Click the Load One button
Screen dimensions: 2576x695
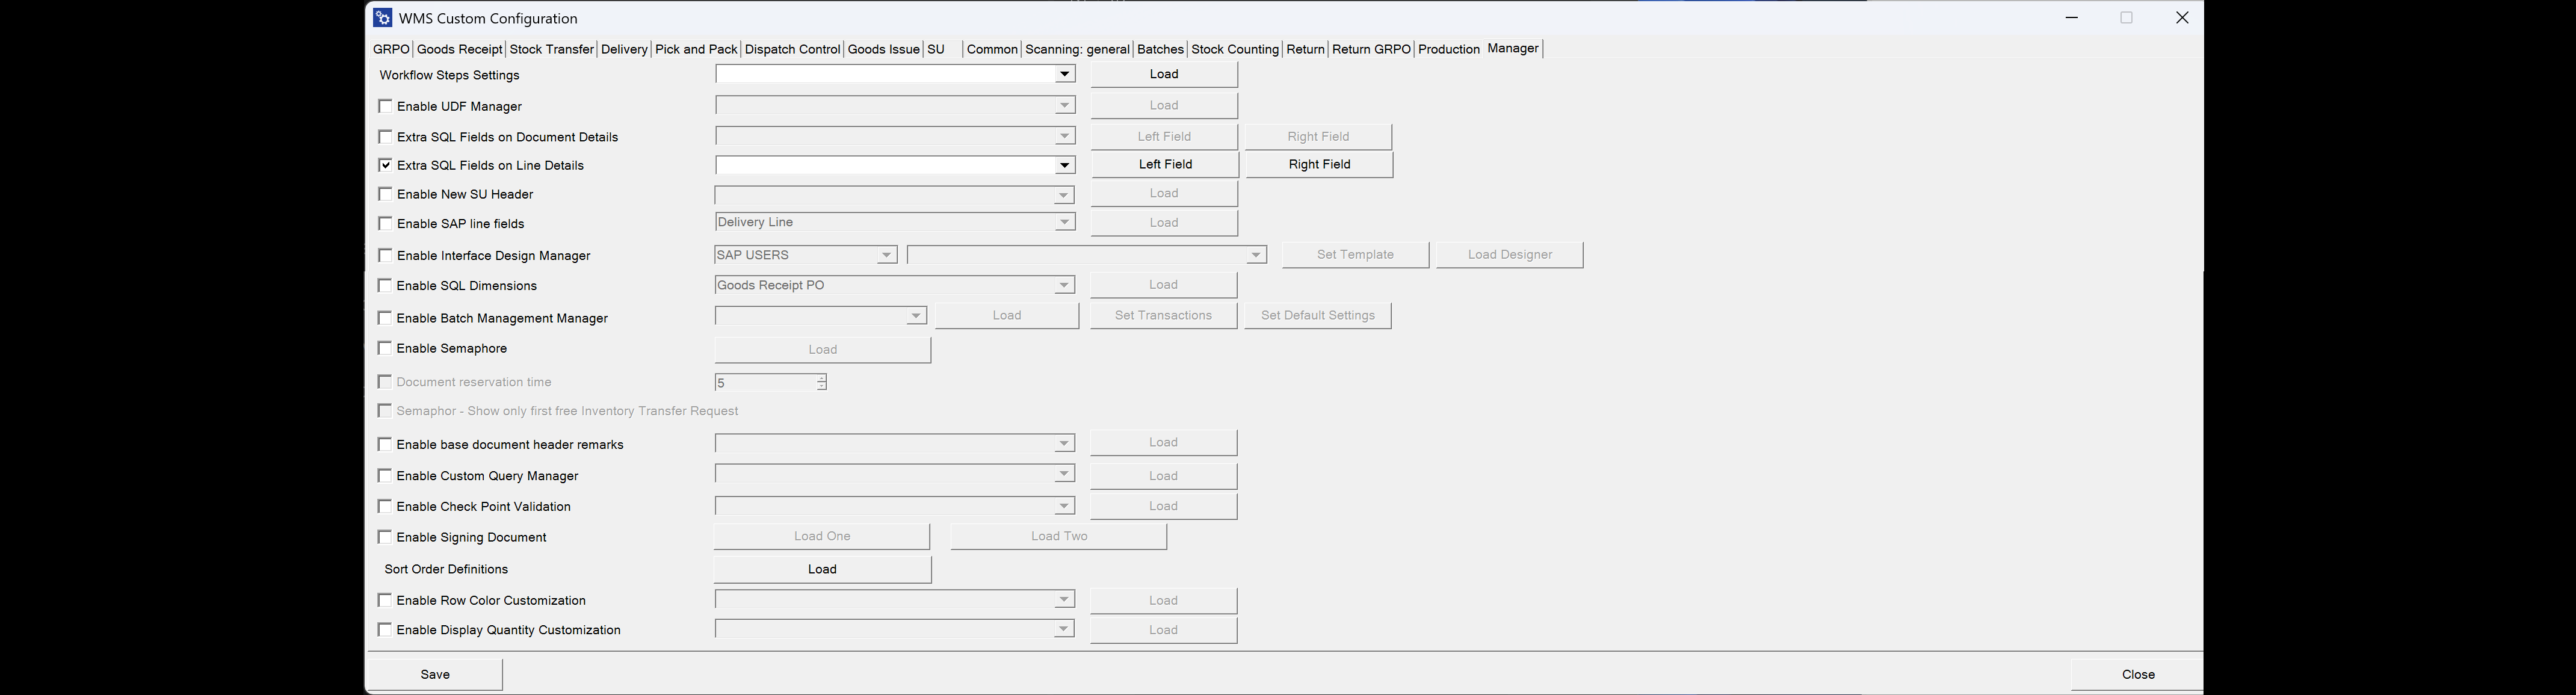pyautogui.click(x=822, y=536)
